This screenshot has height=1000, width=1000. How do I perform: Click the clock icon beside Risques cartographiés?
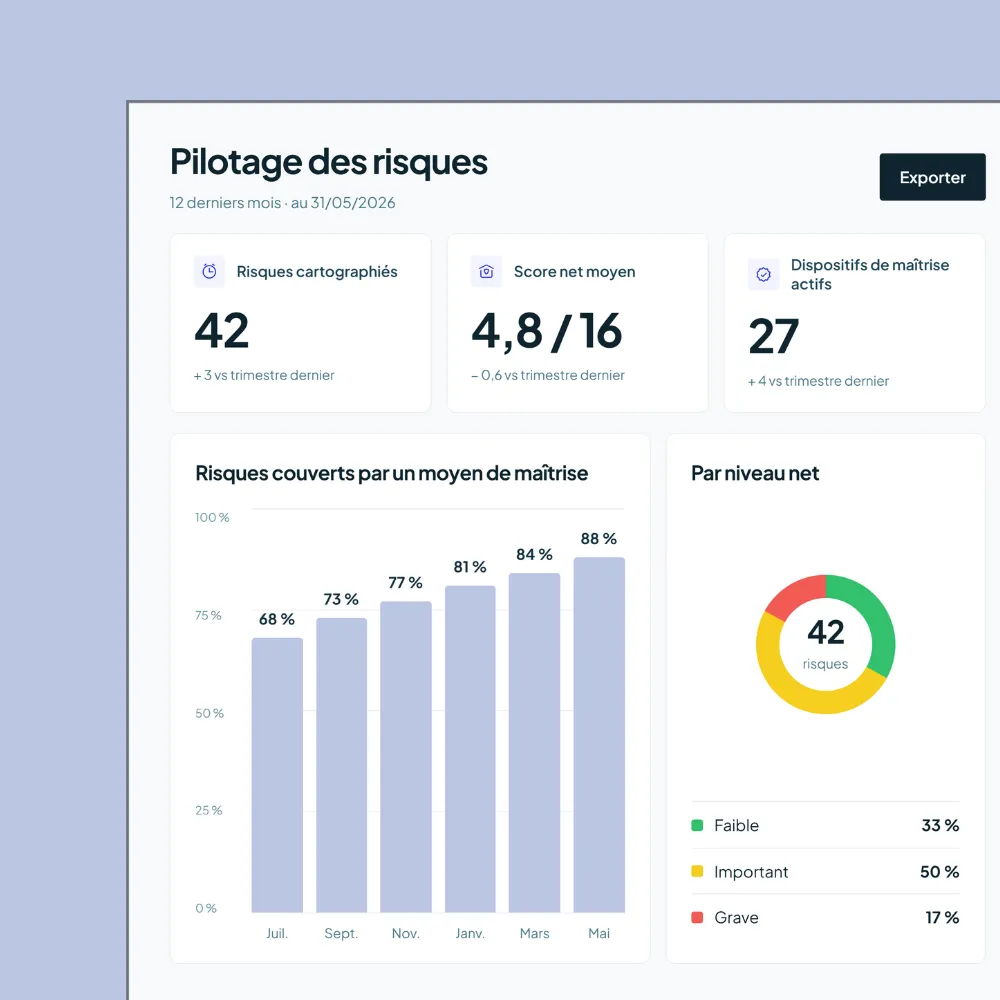point(209,272)
